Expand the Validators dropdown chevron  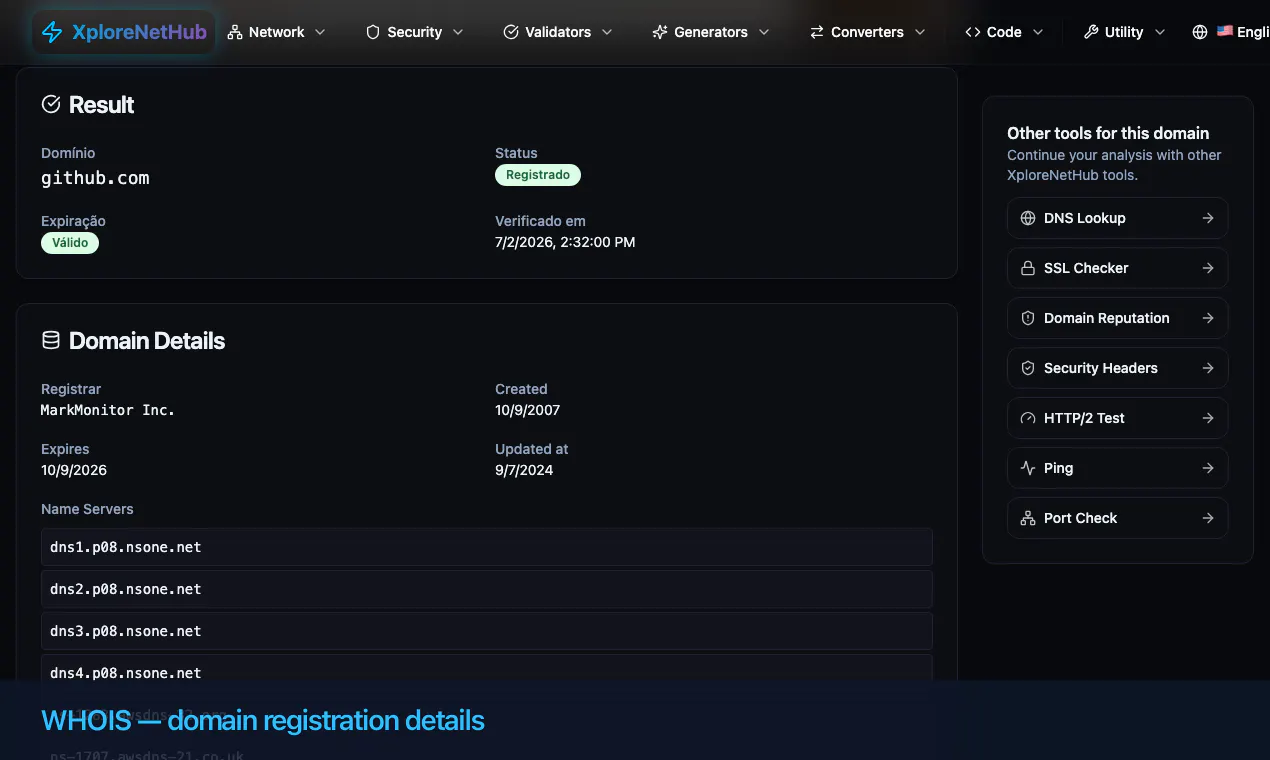pyautogui.click(x=607, y=32)
